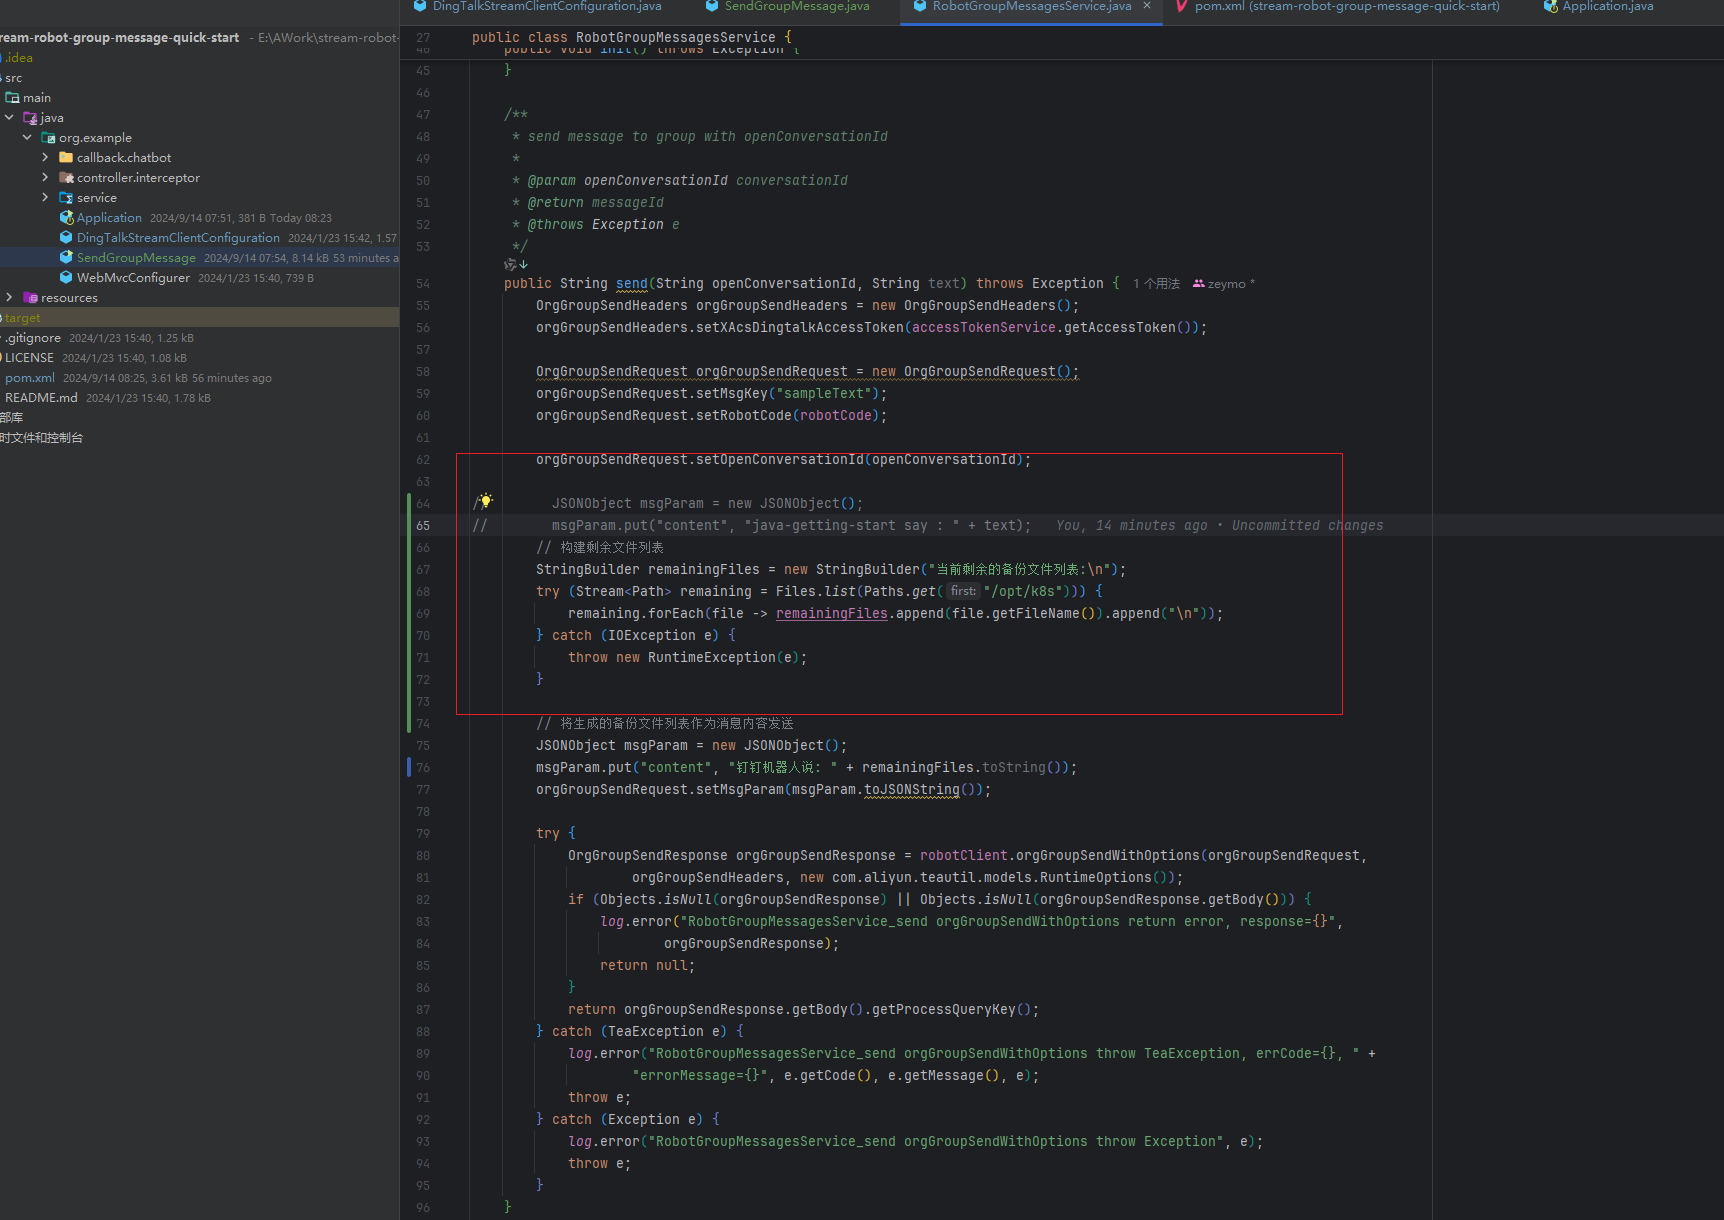Expand the resources folder arrow
This screenshot has width=1724, height=1220.
tap(9, 298)
